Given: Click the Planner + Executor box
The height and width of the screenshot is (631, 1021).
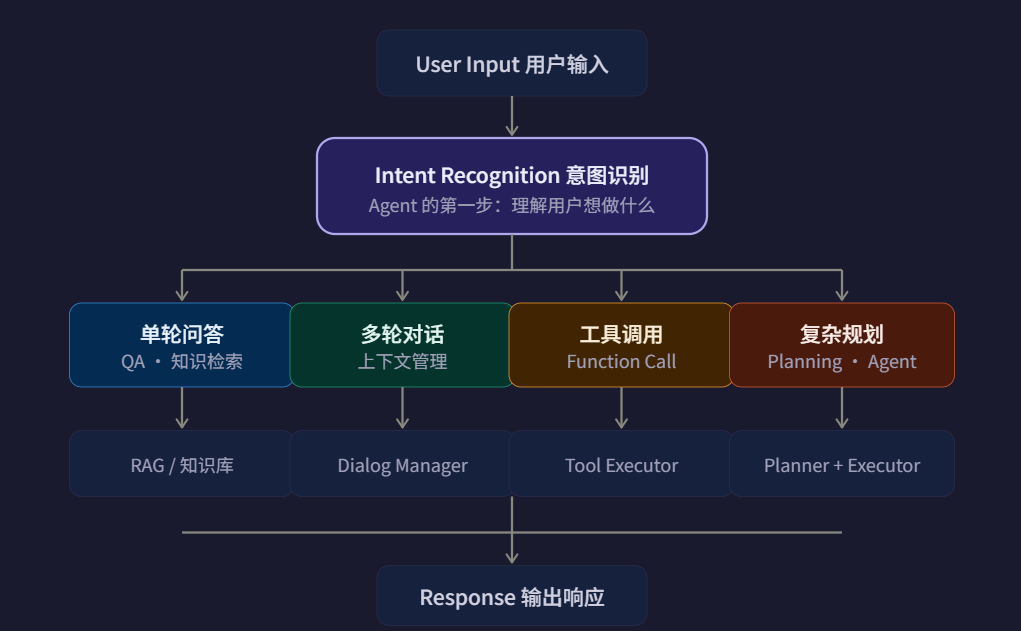Looking at the screenshot, I should point(842,464).
